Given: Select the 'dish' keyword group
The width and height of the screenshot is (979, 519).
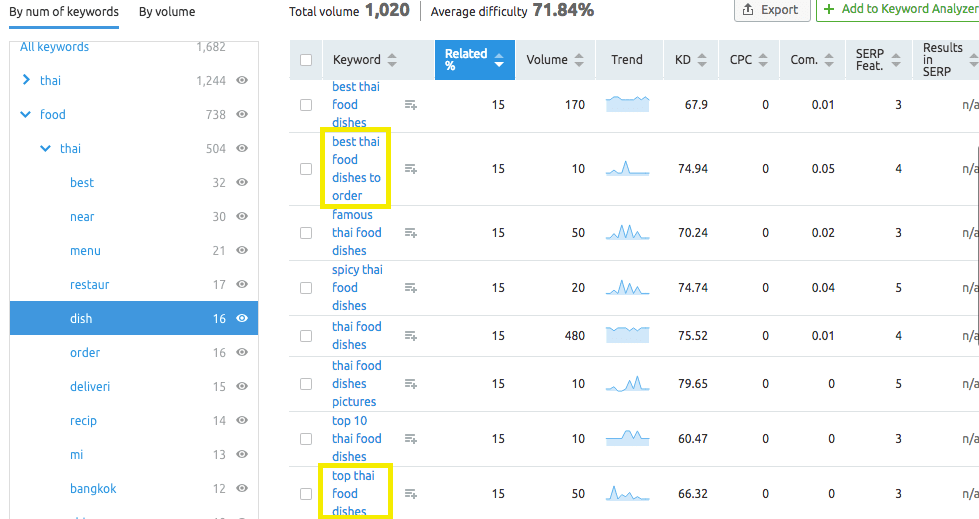Looking at the screenshot, I should 134,319.
